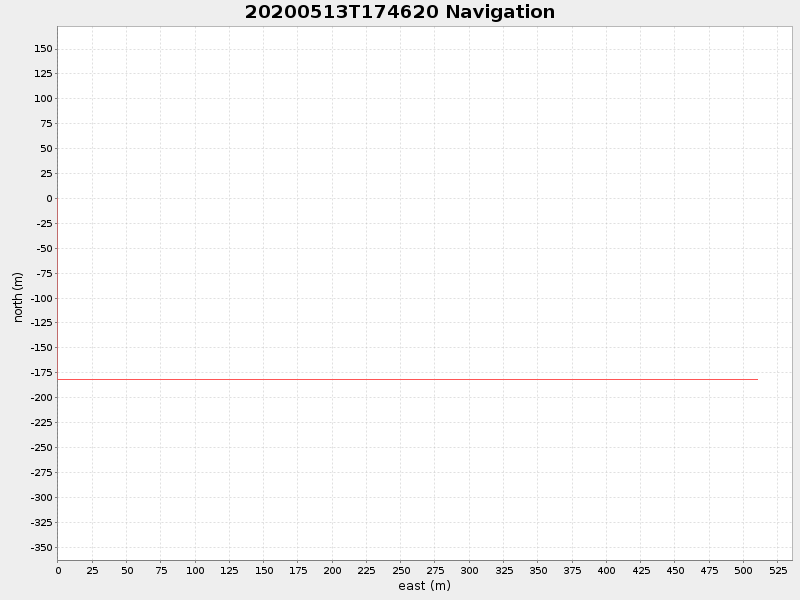Image resolution: width=800 pixels, height=600 pixels.
Task: Click the x-axis tick label 525
Action: click(x=778, y=571)
